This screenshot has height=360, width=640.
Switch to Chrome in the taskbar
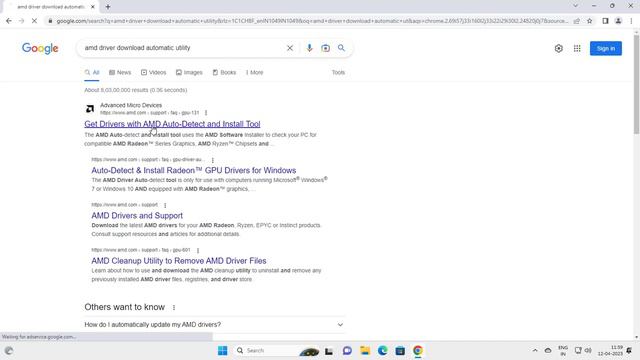[x=418, y=351]
